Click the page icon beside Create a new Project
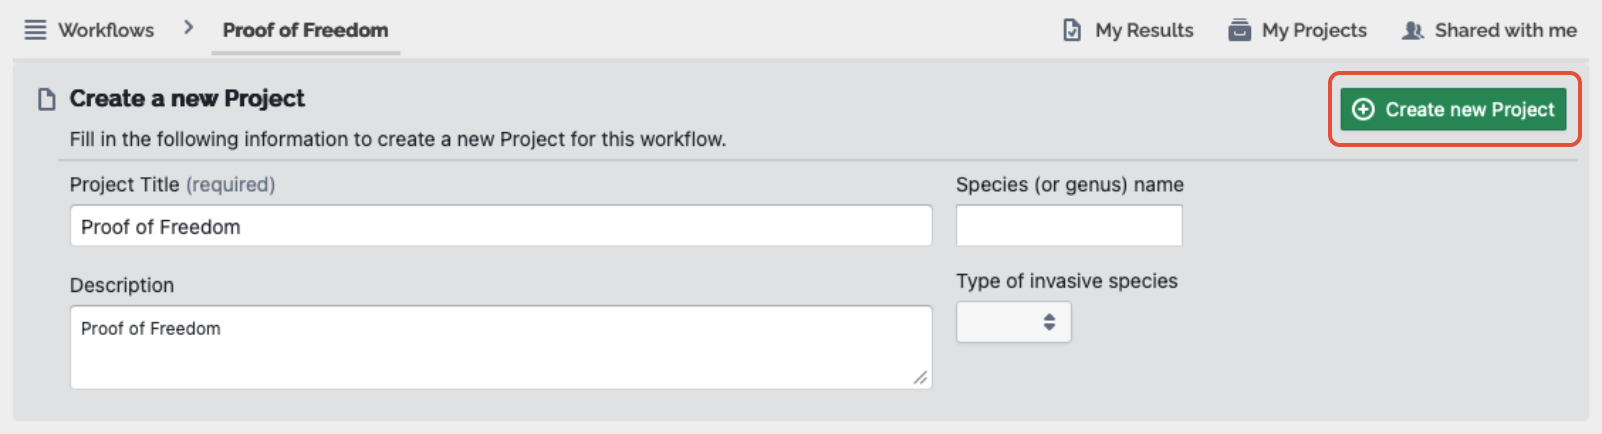This screenshot has width=1602, height=434. click(46, 99)
